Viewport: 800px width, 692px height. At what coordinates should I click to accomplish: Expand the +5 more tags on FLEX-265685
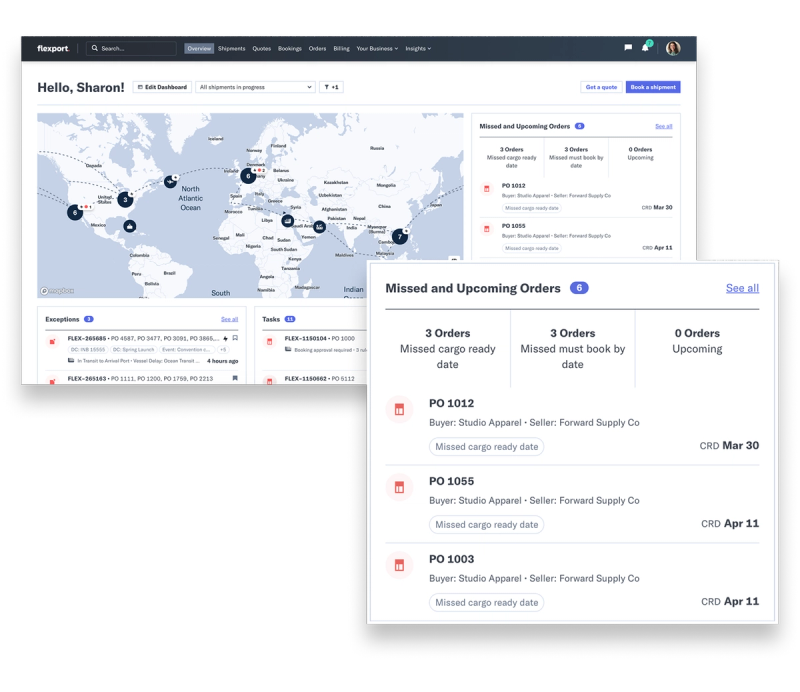[223, 350]
